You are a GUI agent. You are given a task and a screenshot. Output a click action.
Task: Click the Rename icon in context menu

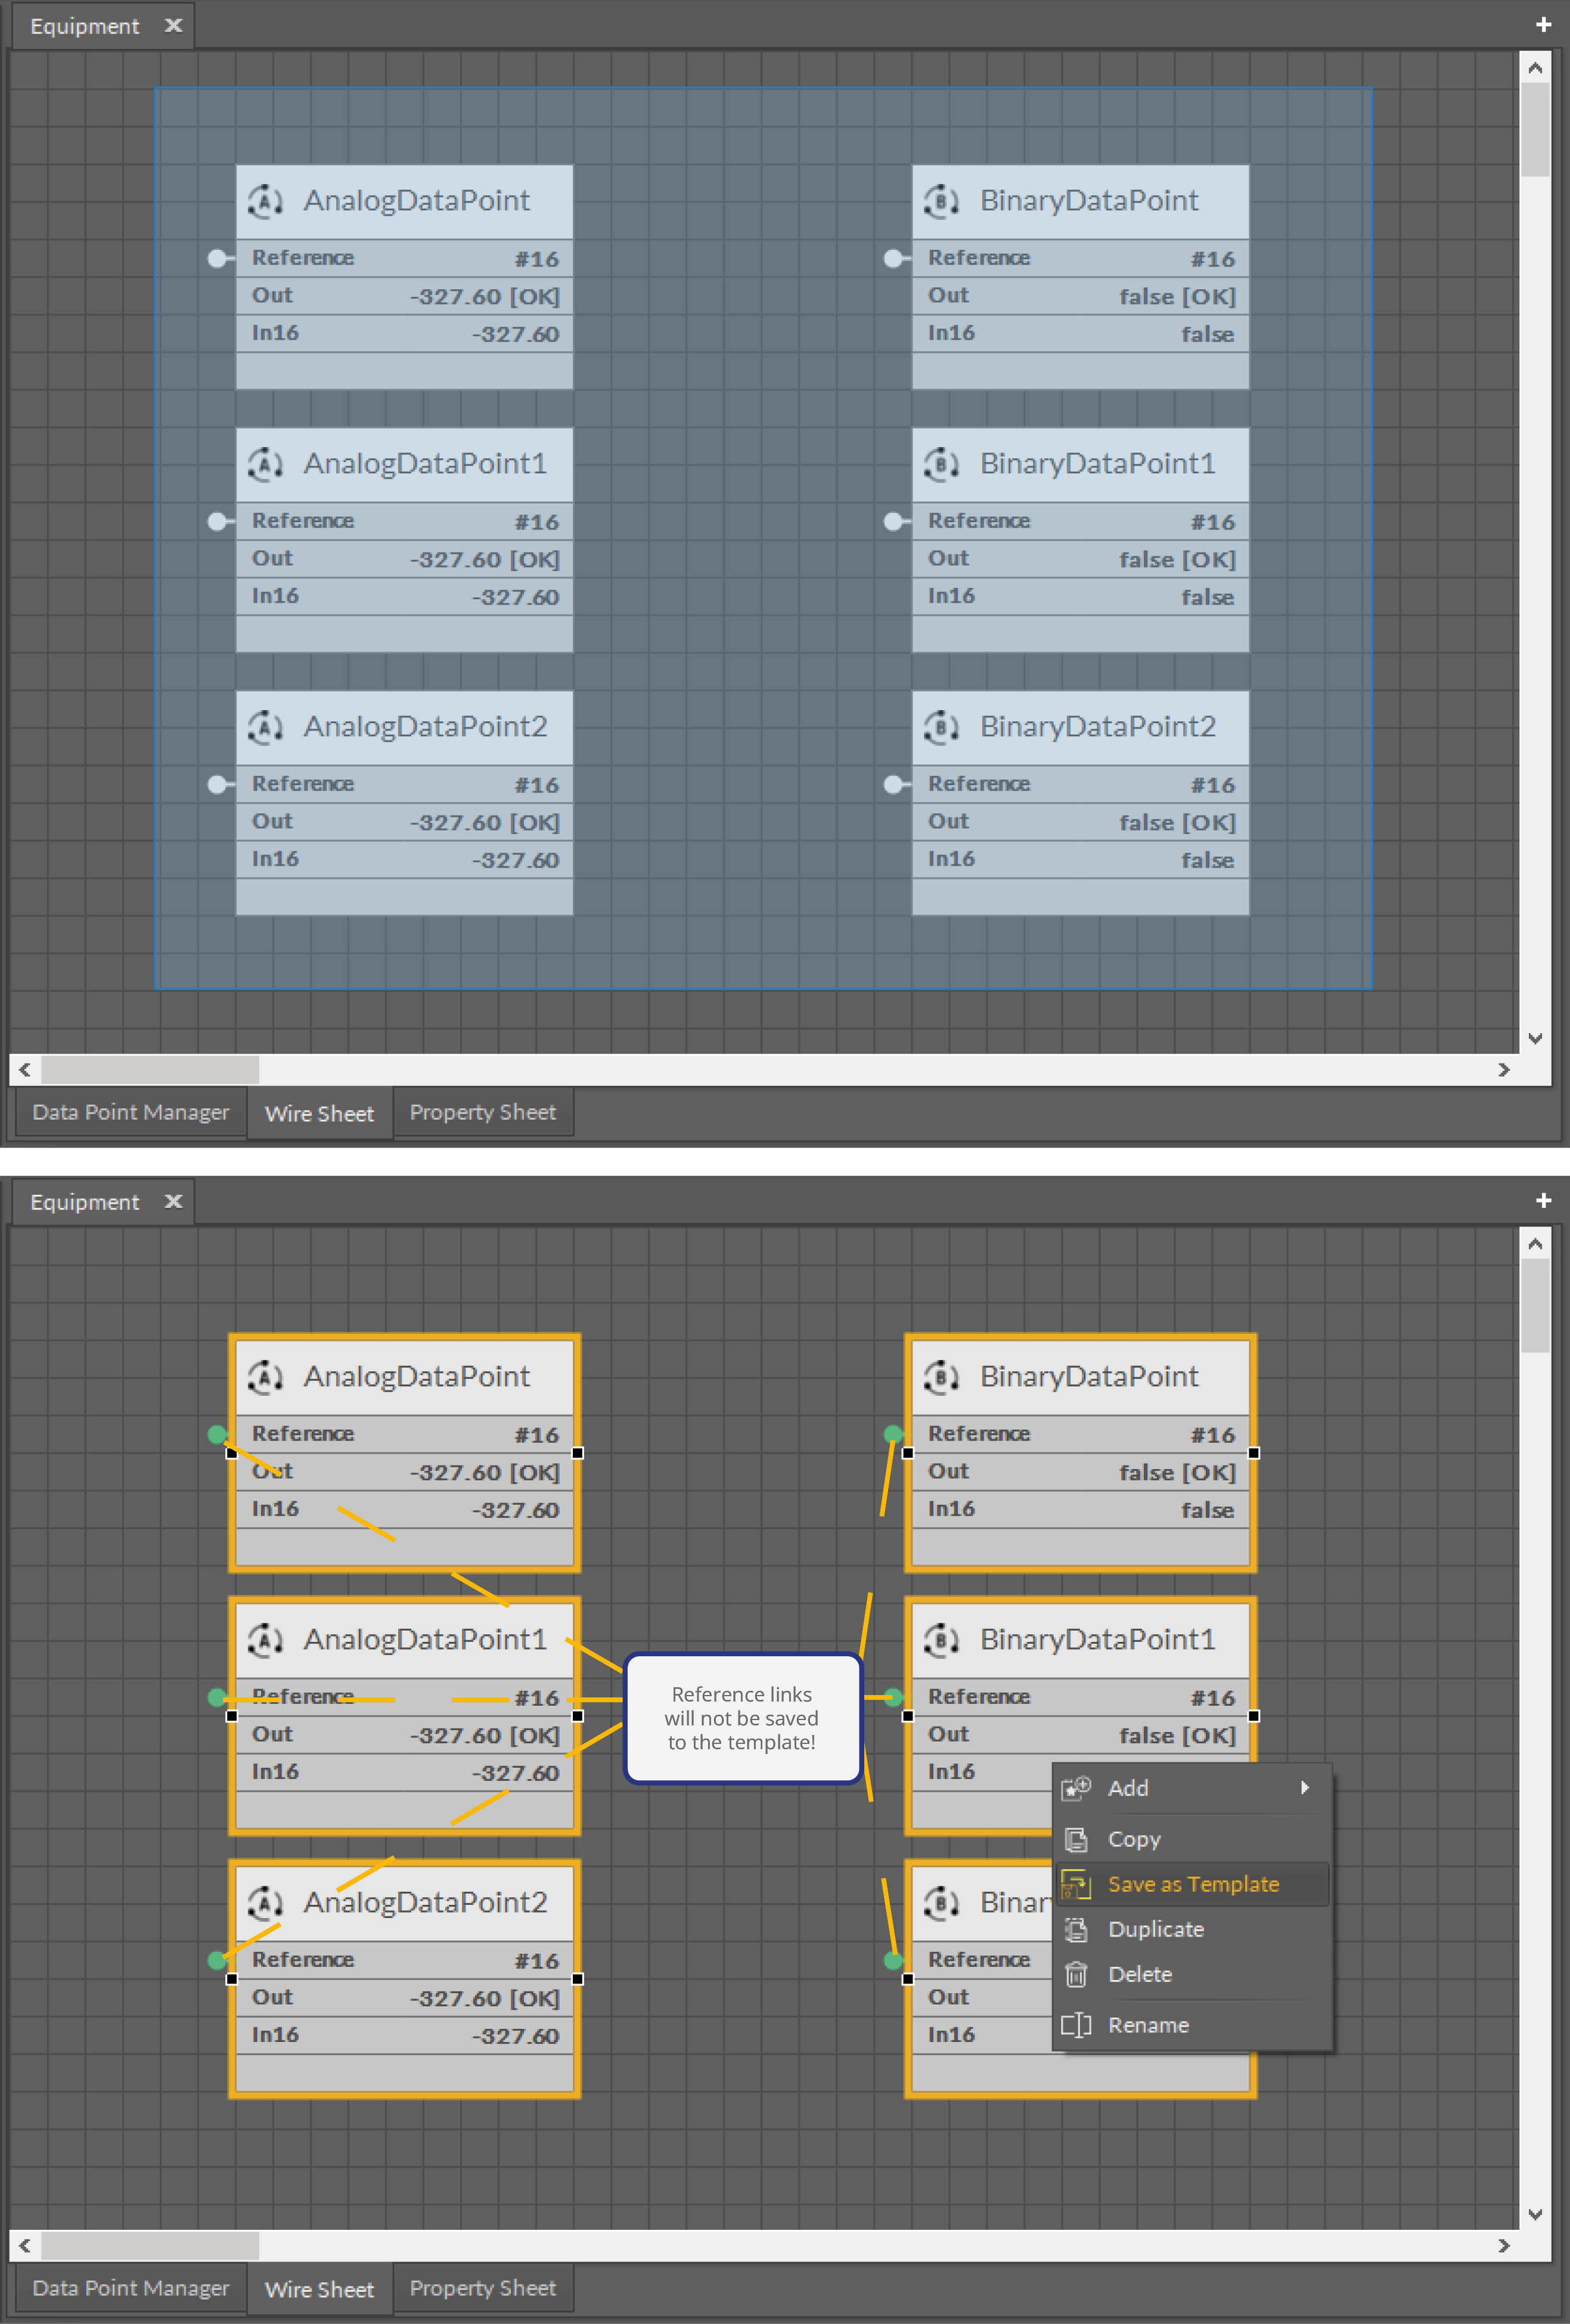(1075, 2025)
